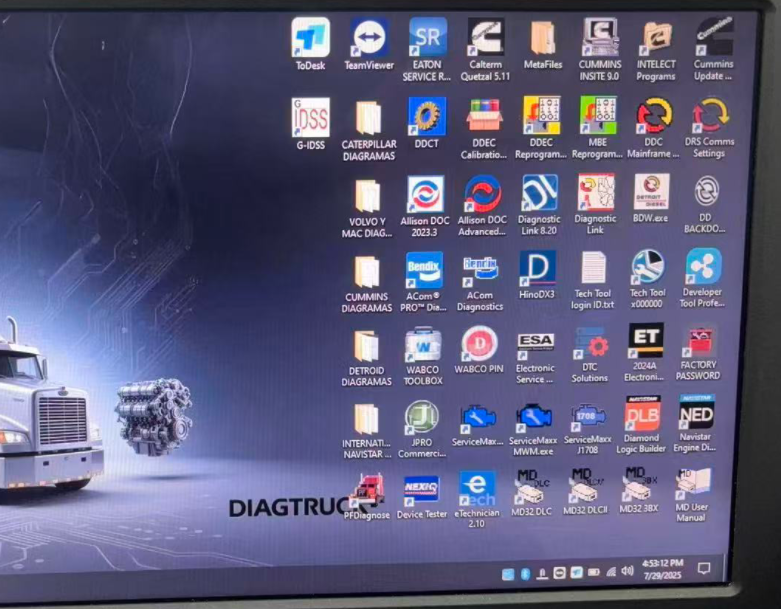
Task: Select the DDEC Reprogram... icon
Action: 541,127
